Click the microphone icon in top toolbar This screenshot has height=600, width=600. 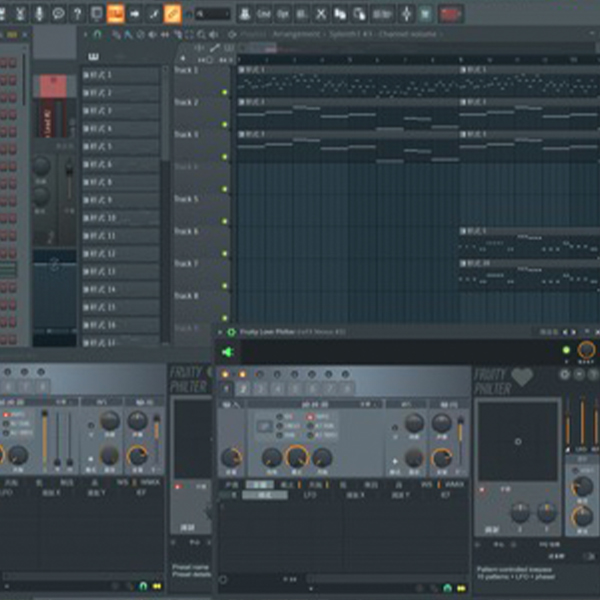[x=39, y=14]
